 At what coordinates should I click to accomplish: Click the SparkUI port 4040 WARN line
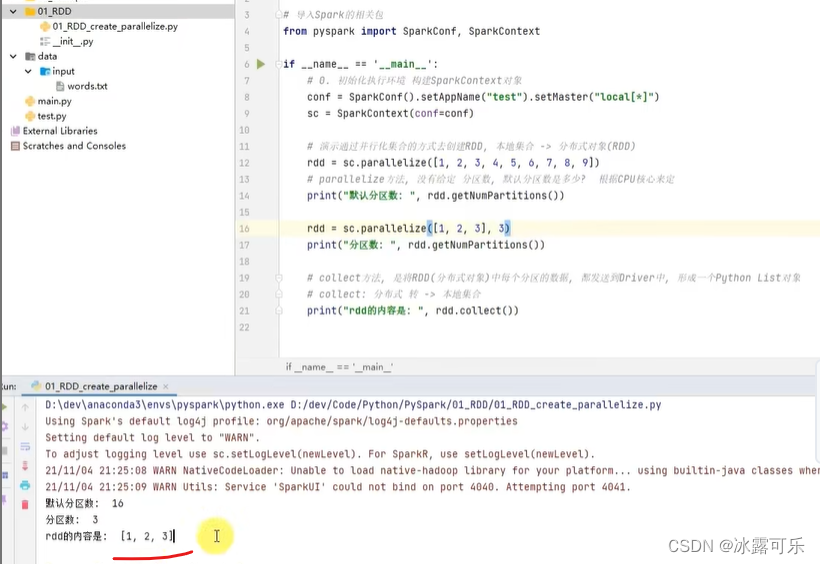338,487
